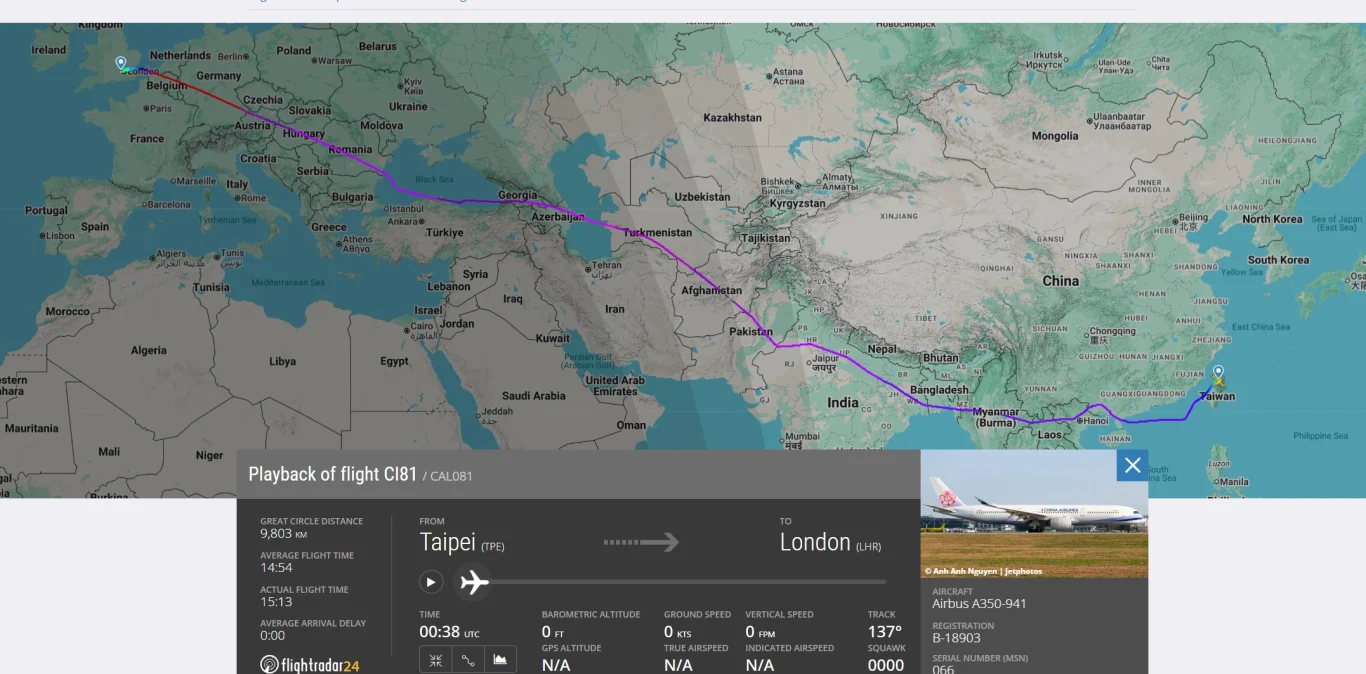Click the time value 00:38 UTC
Image resolution: width=1366 pixels, height=674 pixels.
[449, 632]
